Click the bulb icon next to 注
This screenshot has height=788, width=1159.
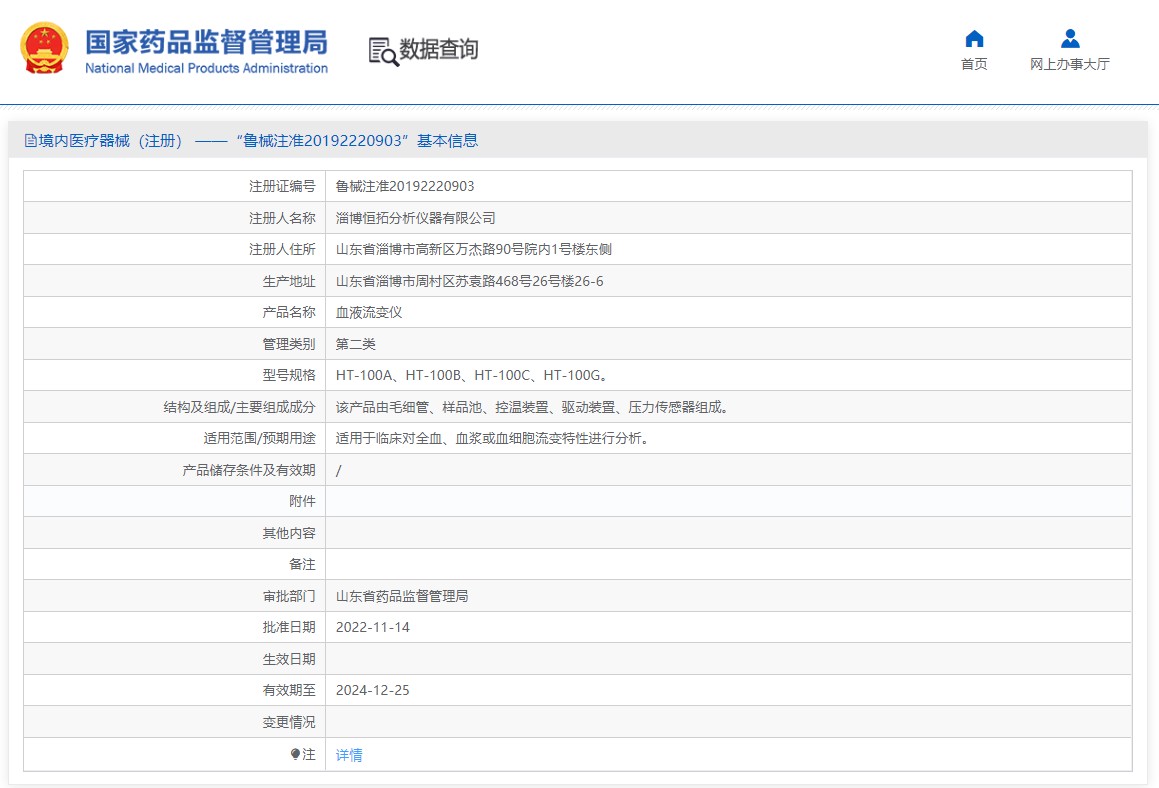click(295, 754)
